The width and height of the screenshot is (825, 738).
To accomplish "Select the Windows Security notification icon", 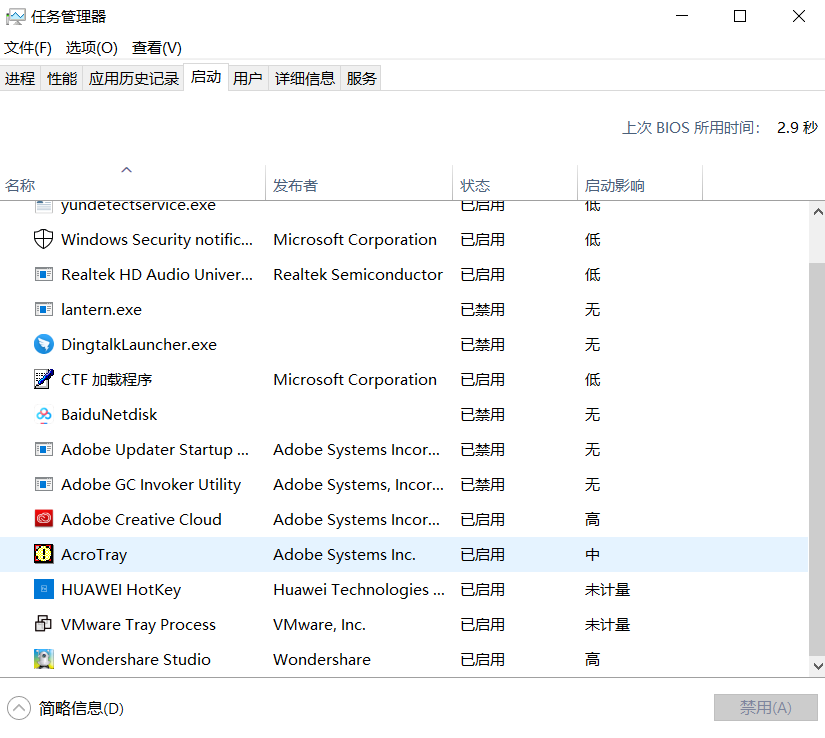I will [x=42, y=239].
